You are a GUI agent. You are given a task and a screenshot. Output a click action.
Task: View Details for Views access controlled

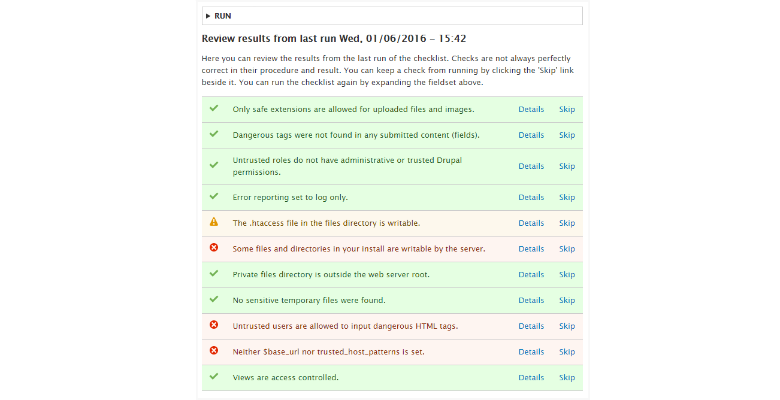[x=531, y=377]
